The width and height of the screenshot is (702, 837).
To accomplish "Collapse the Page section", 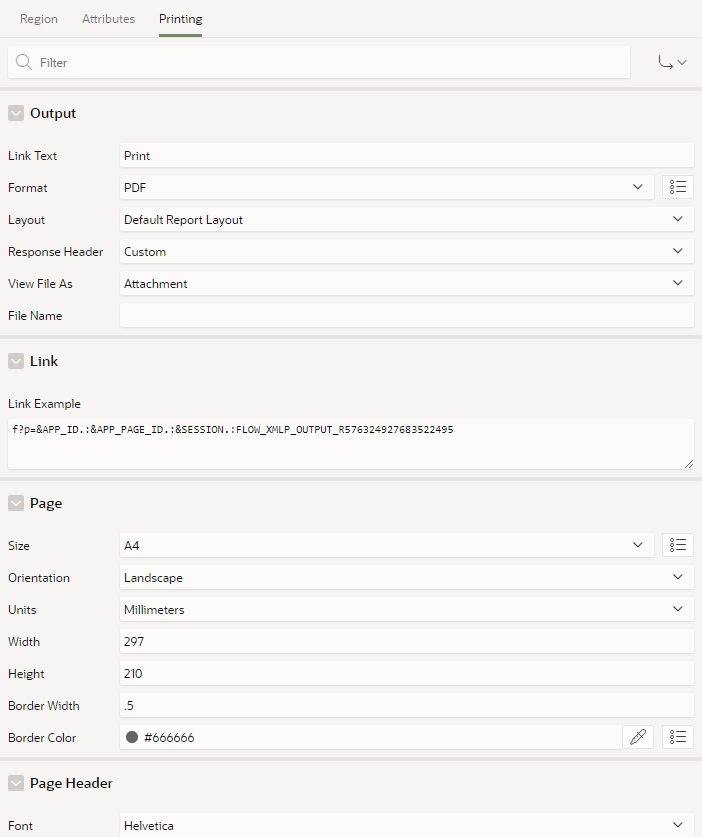I will (16, 503).
